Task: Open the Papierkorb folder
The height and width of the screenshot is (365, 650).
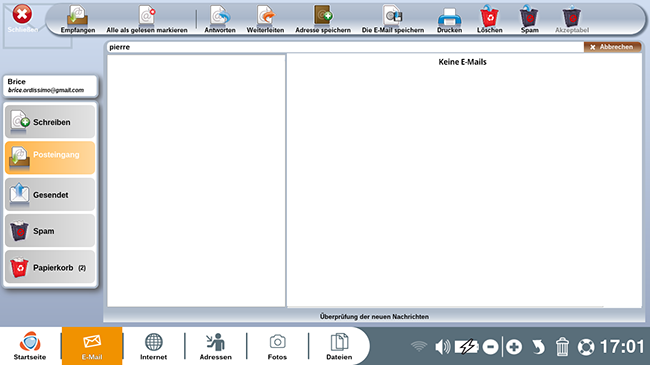Action: 50,267
